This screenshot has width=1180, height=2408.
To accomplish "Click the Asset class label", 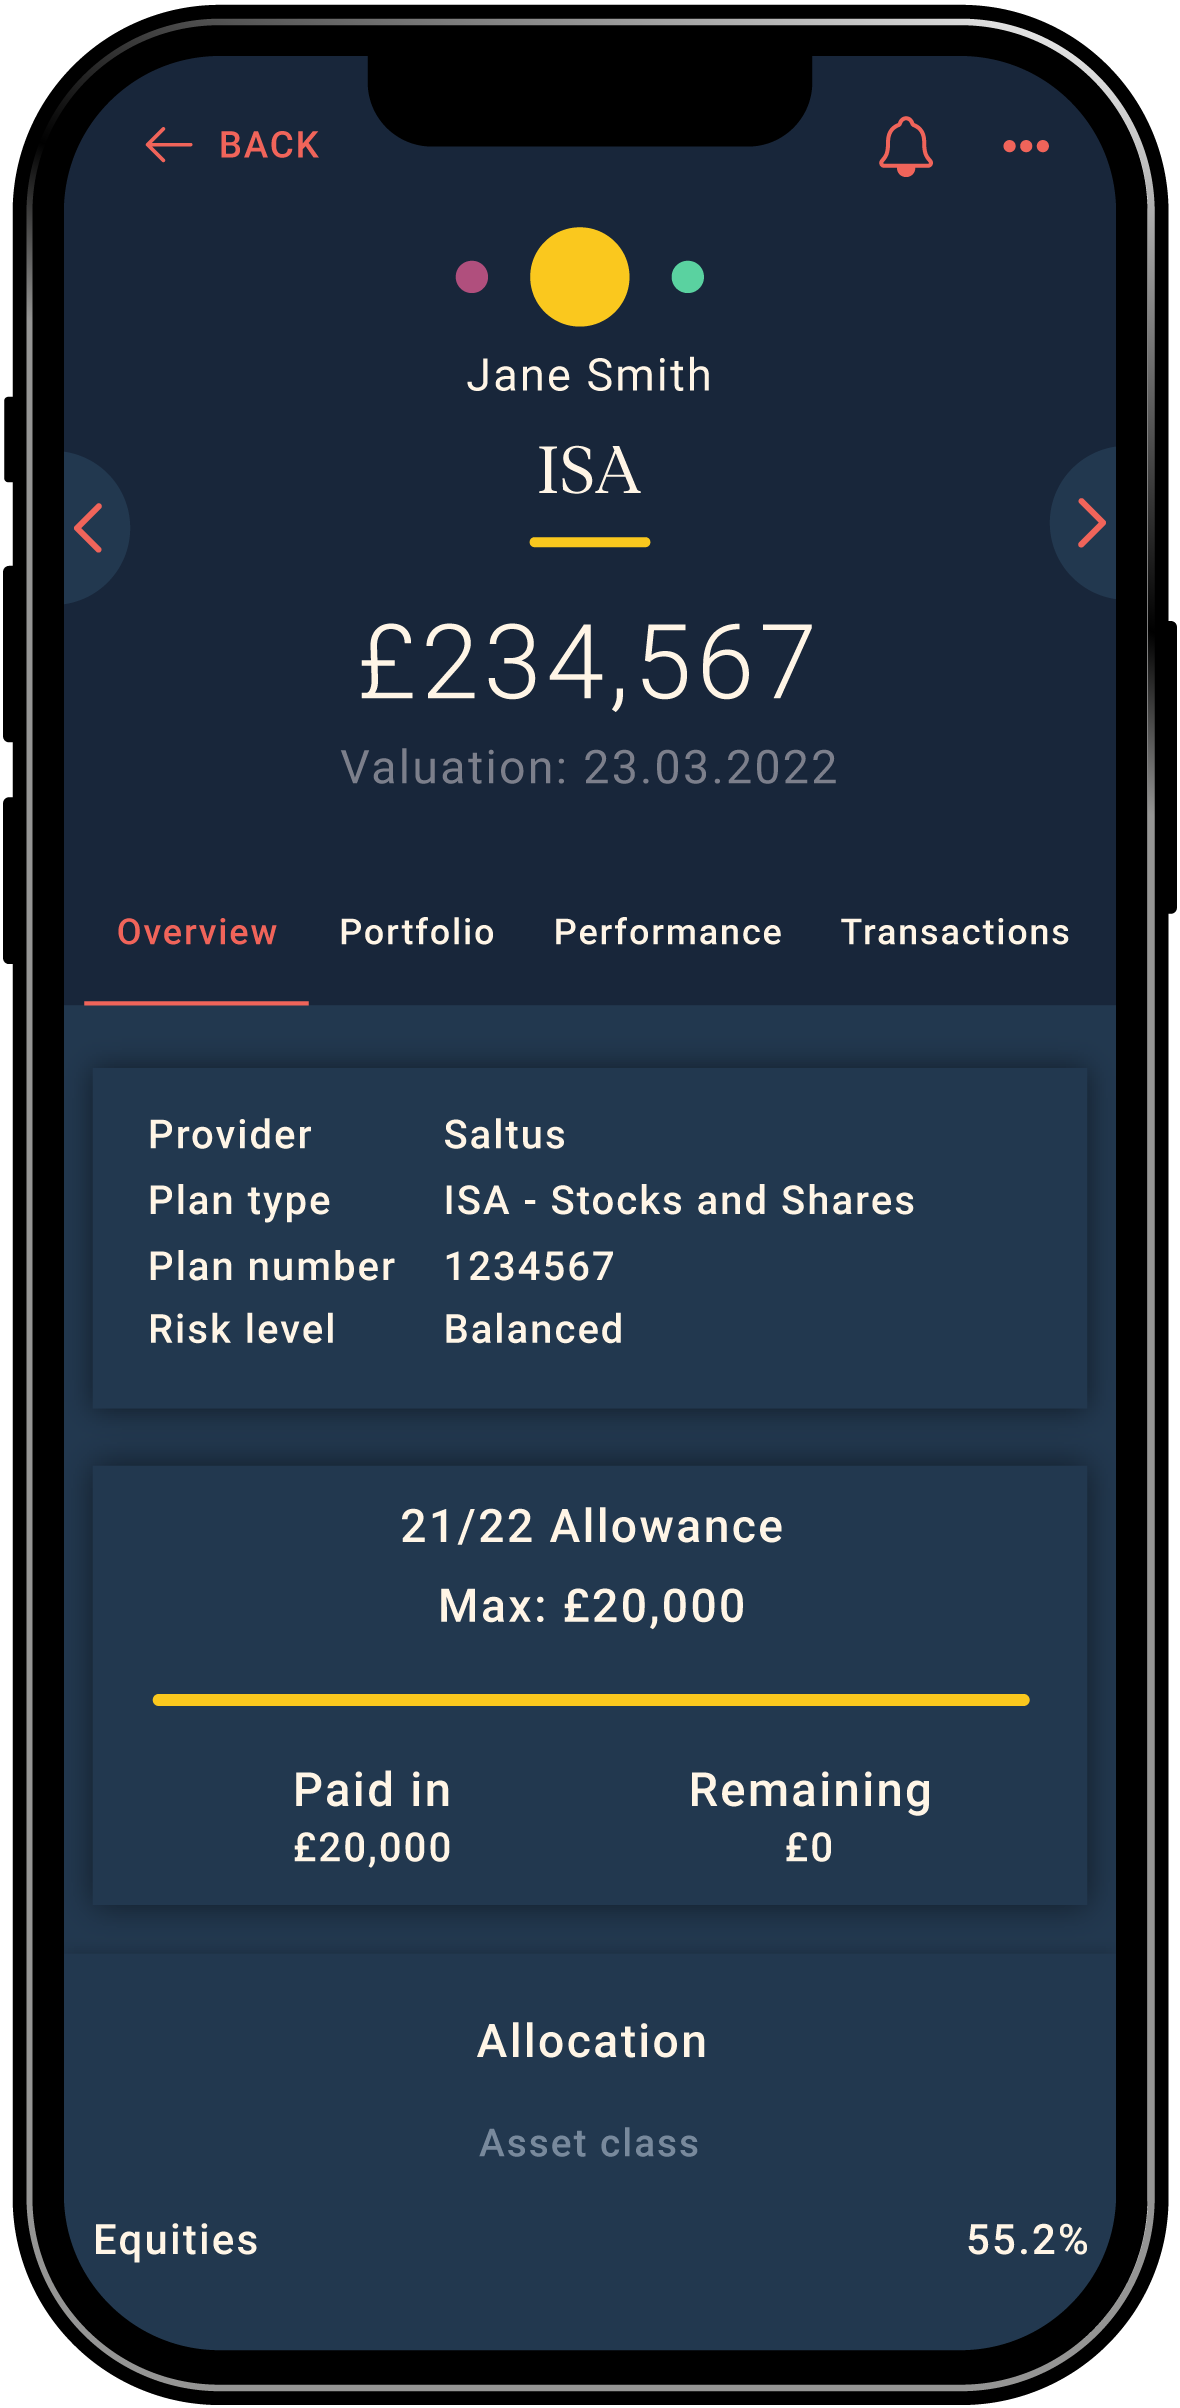I will click(590, 2143).
